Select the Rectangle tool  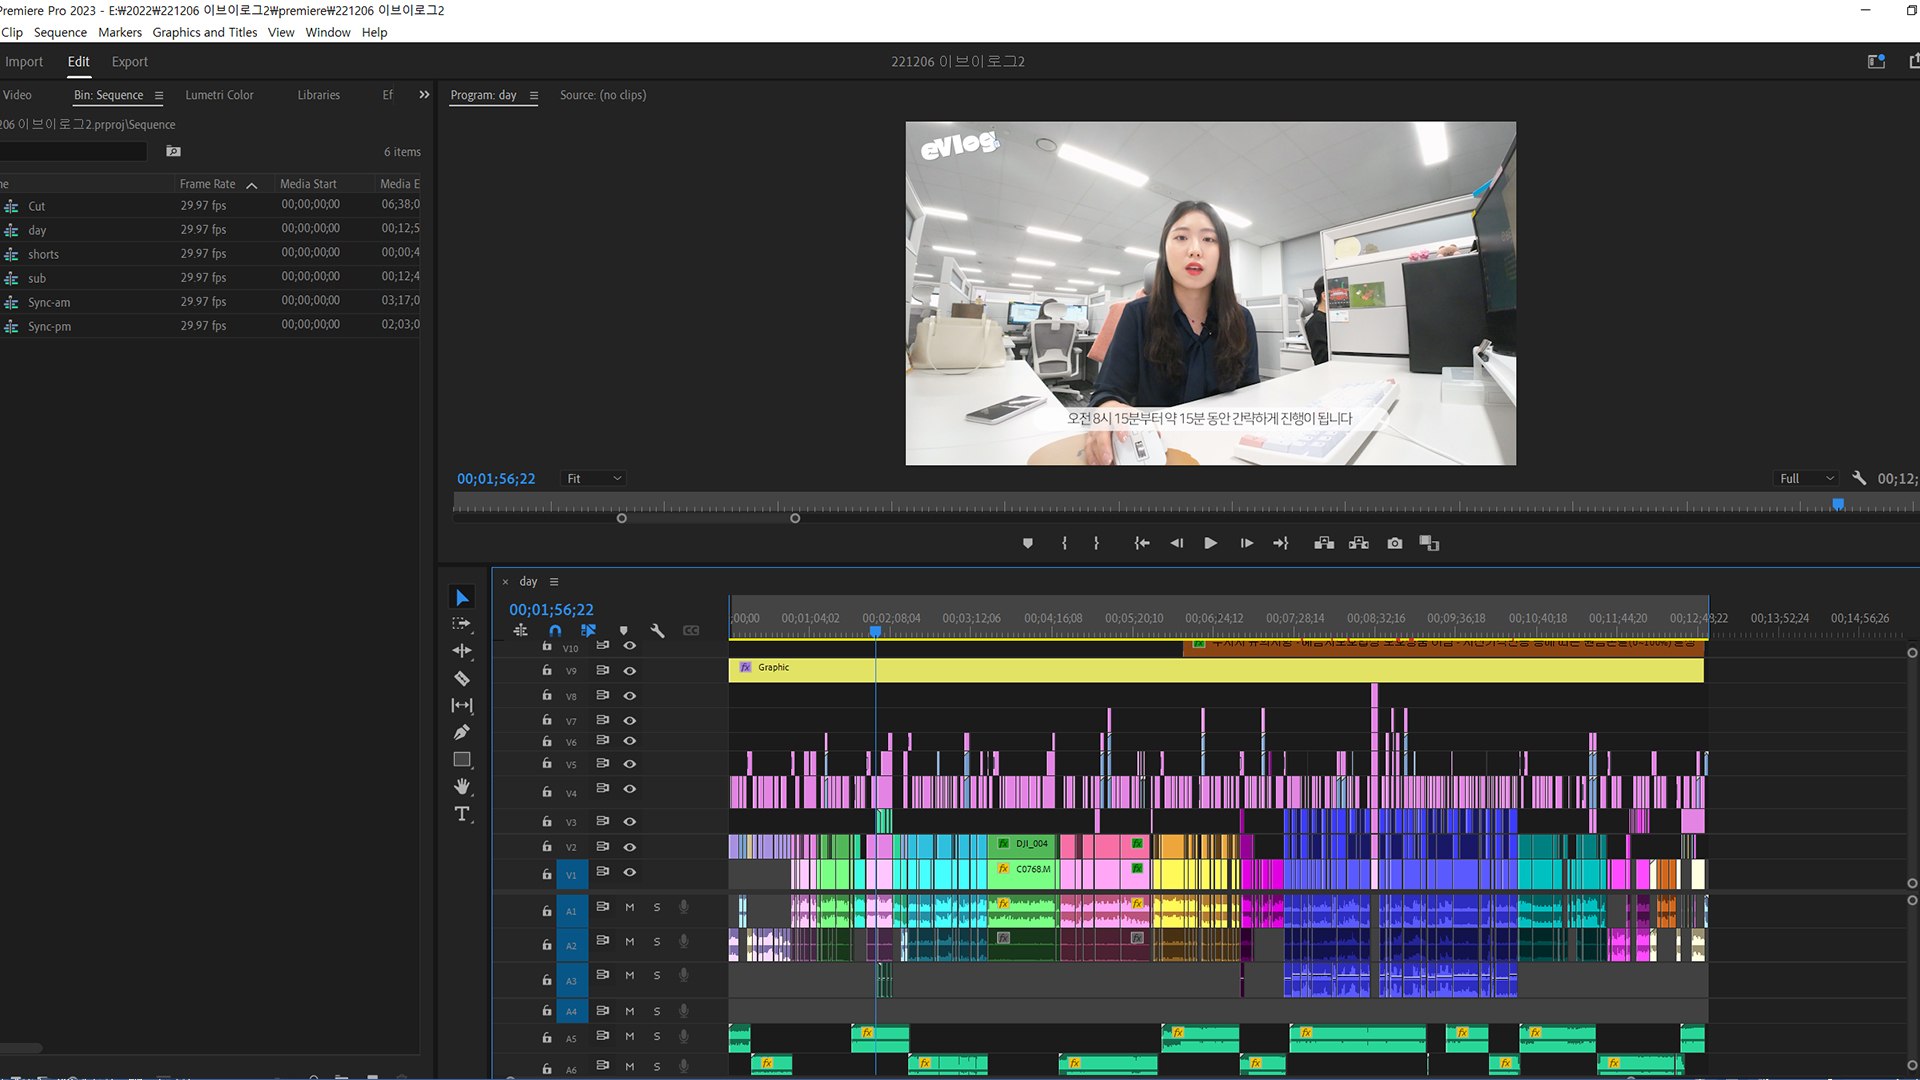(462, 759)
